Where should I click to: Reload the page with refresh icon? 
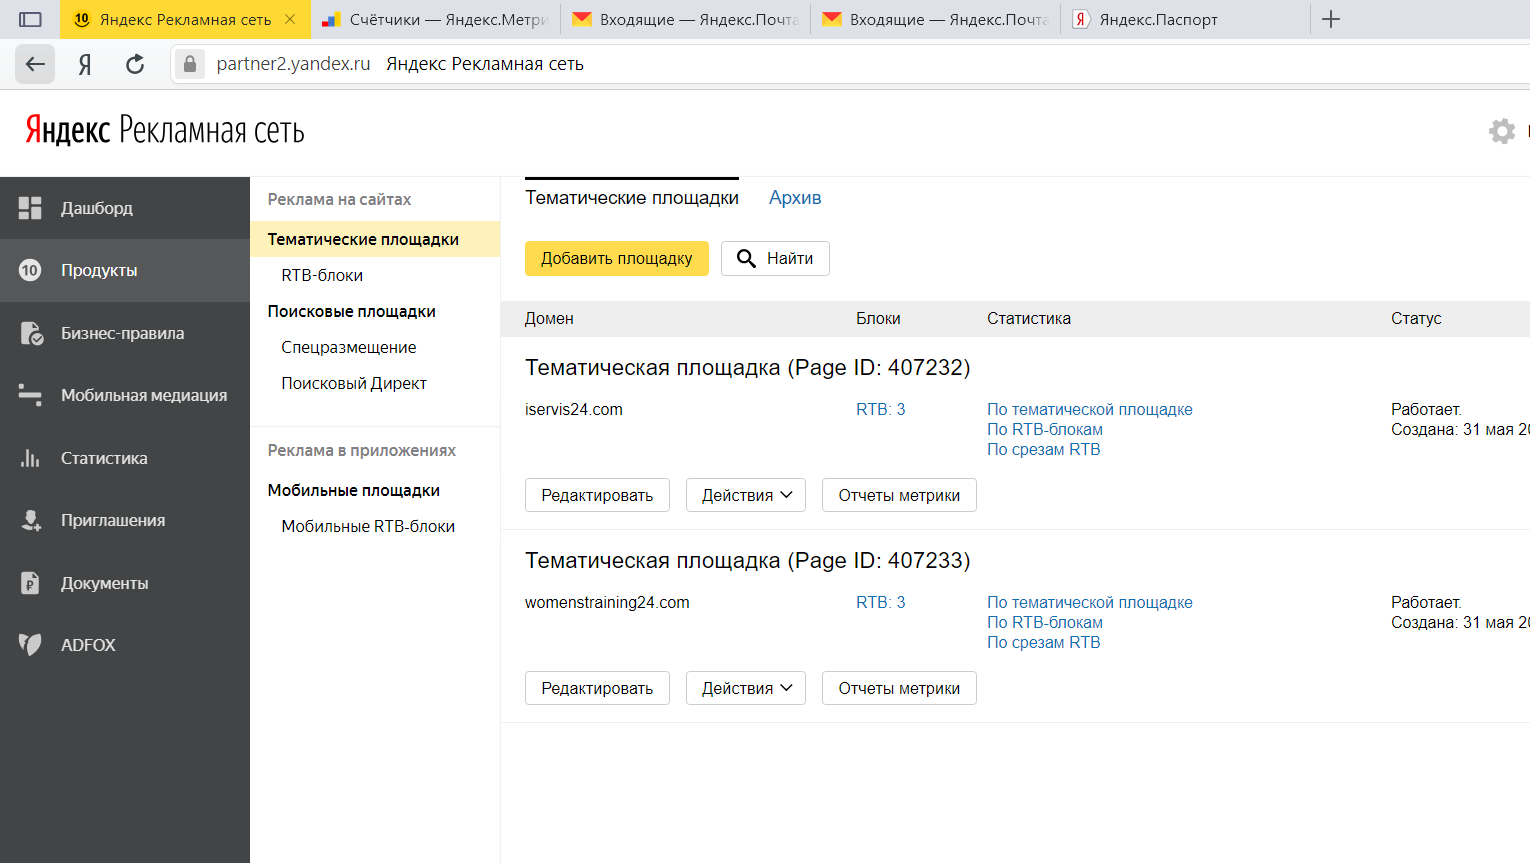(135, 64)
